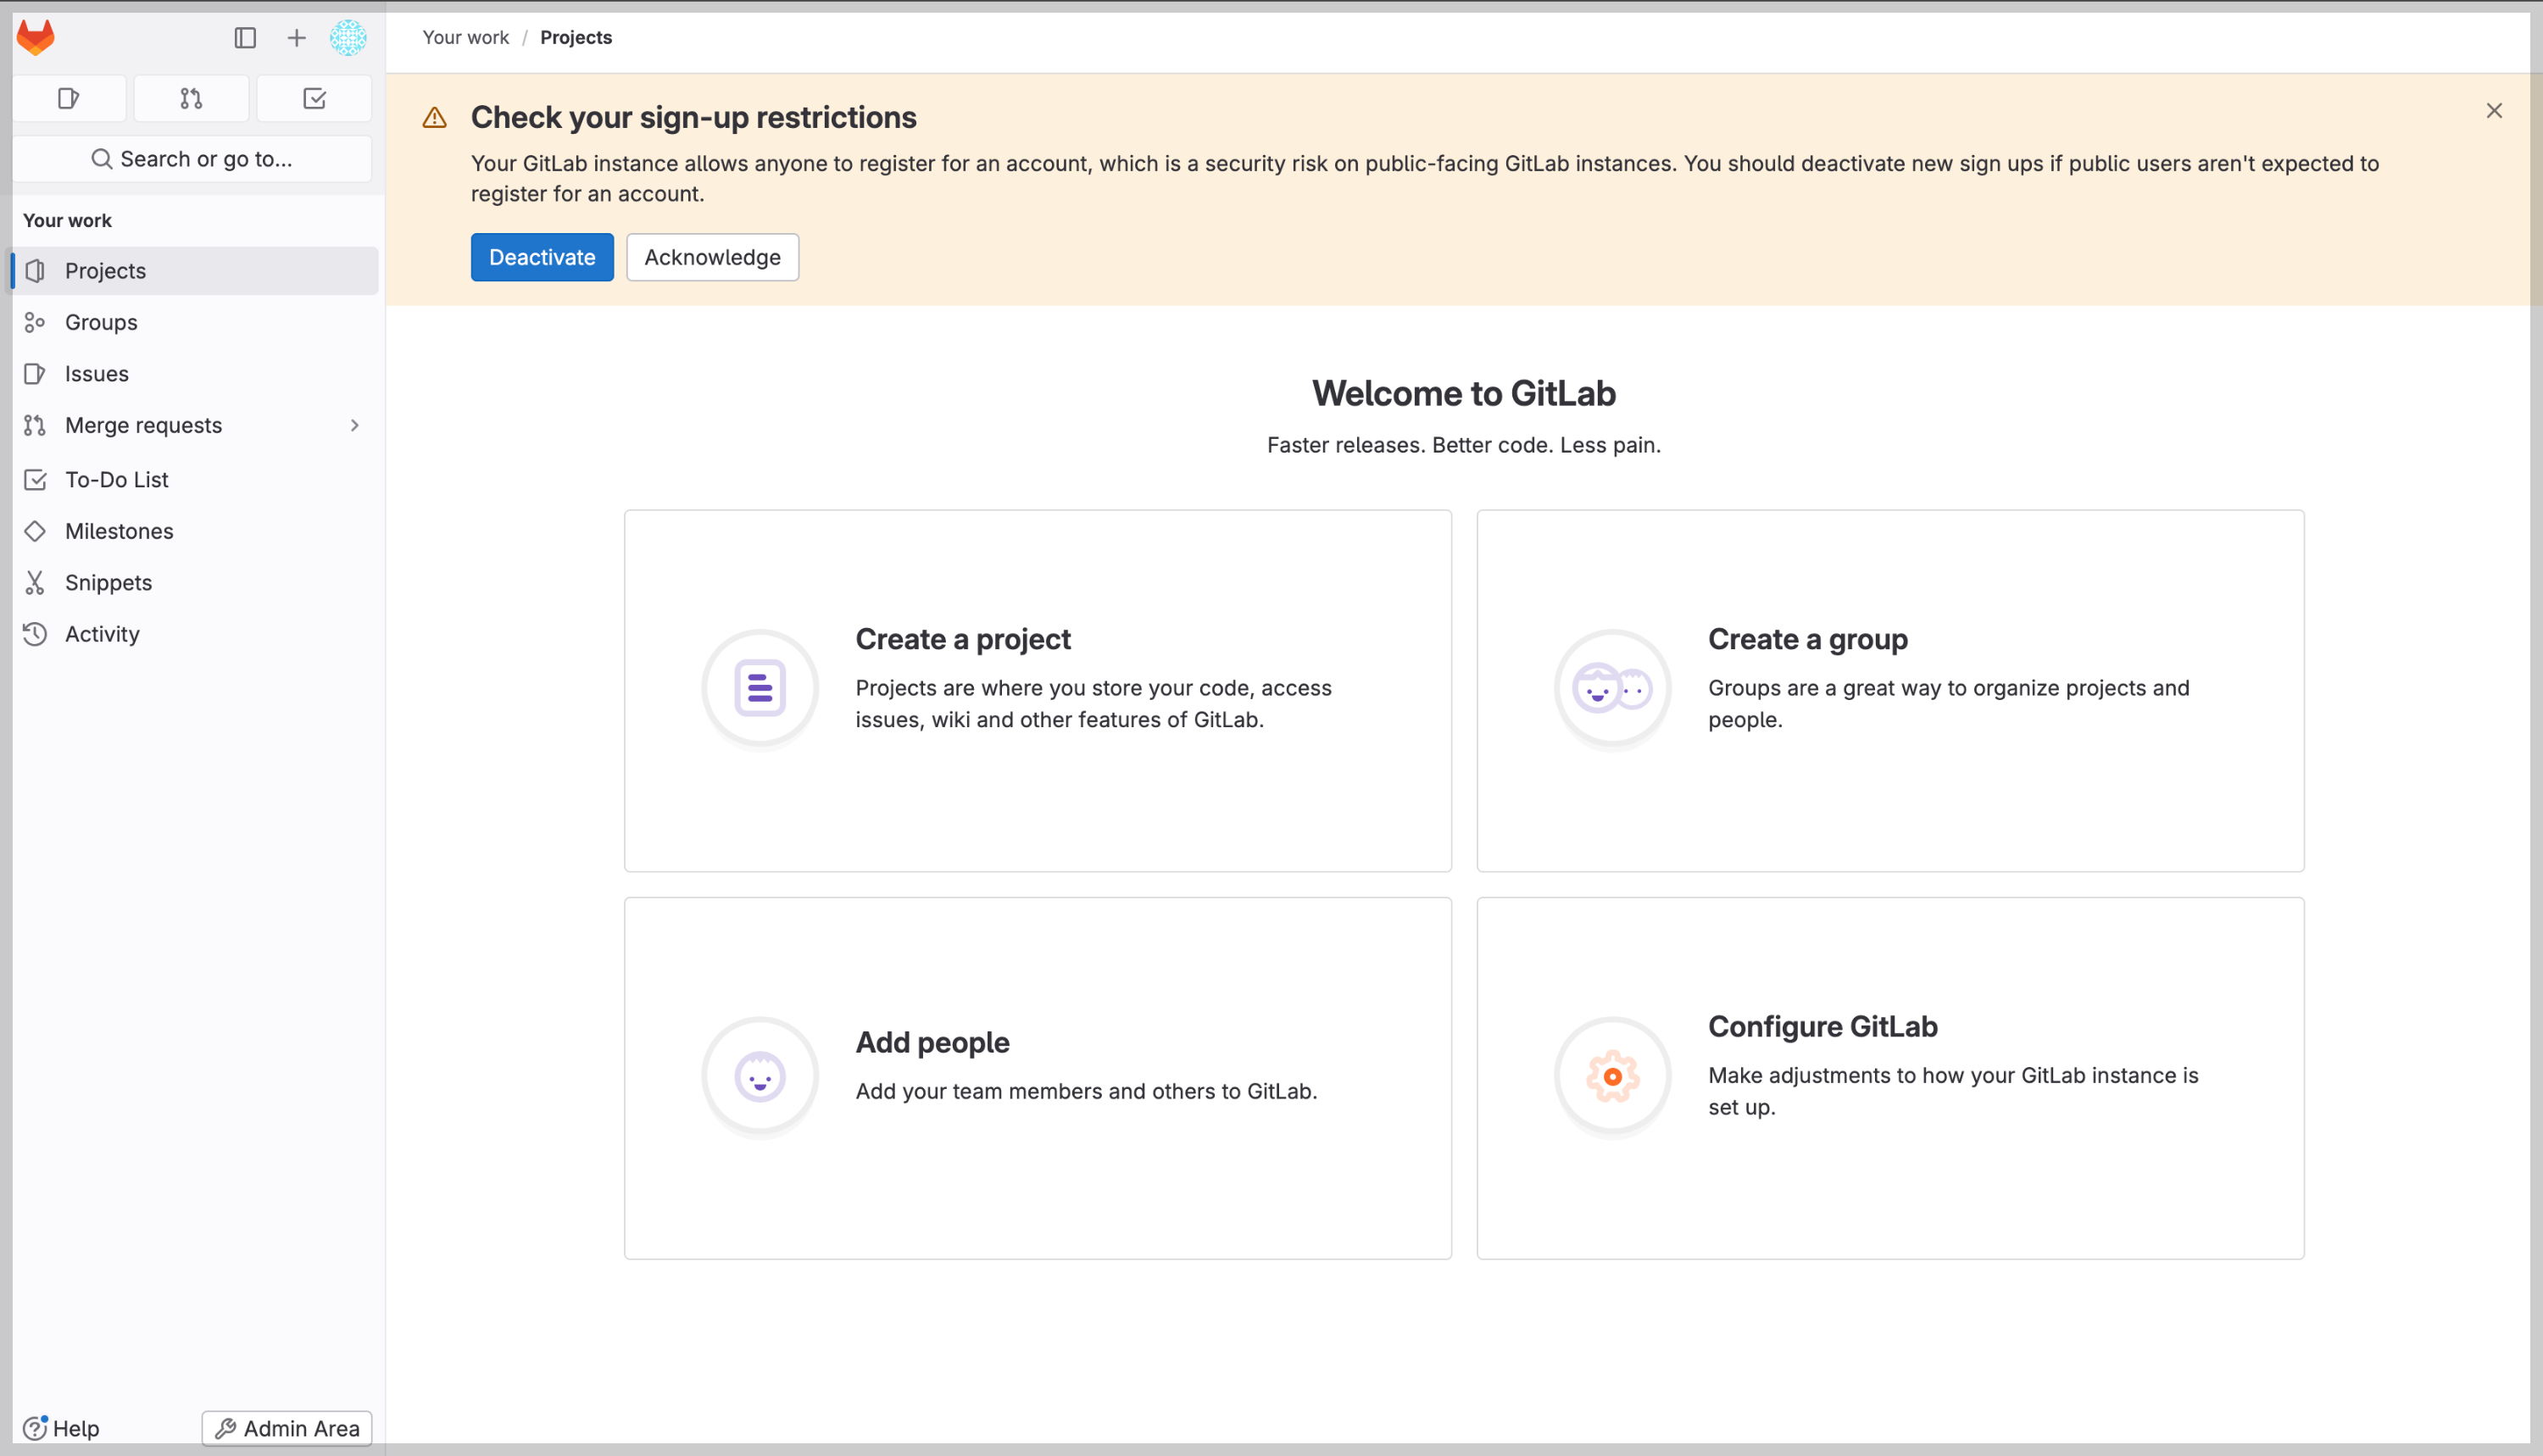The width and height of the screenshot is (2543, 1456).
Task: Click the Configure GitLab gear icon
Action: pyautogui.click(x=1612, y=1077)
